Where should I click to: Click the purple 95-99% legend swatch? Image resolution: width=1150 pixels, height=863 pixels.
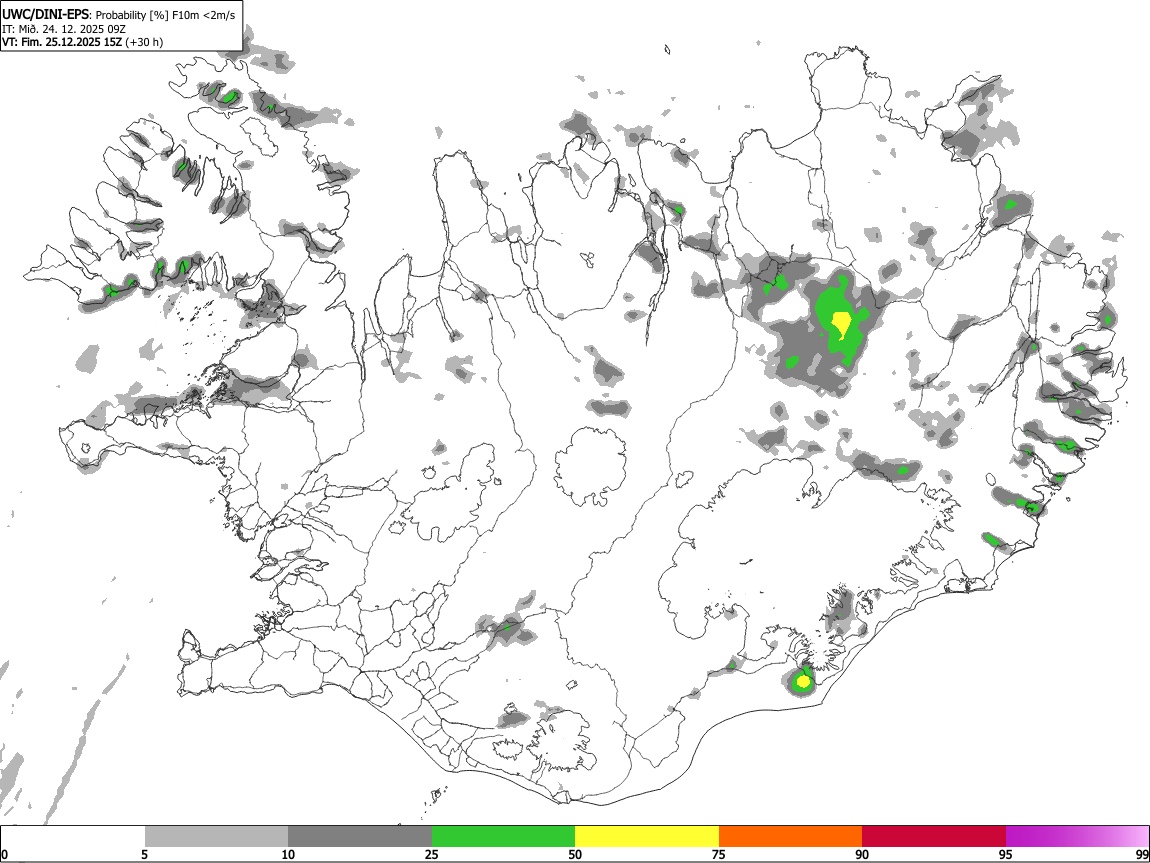click(1077, 837)
